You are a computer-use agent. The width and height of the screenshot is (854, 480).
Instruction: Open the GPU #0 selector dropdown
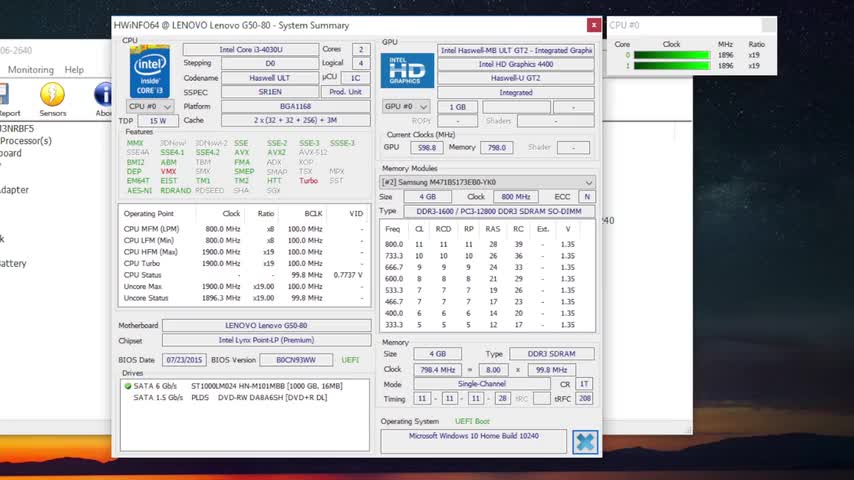(406, 107)
